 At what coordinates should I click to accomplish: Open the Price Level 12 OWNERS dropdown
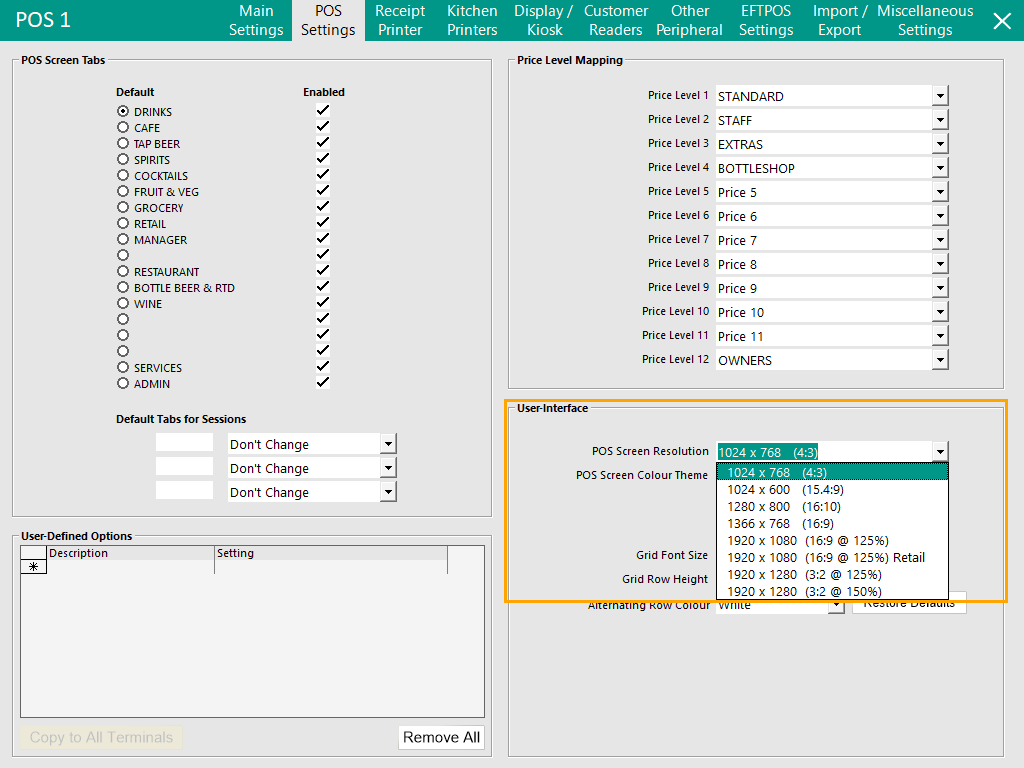coord(939,360)
